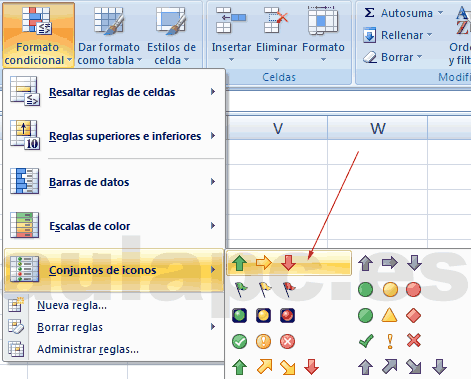Apply the circled check symbols set

(x=263, y=341)
